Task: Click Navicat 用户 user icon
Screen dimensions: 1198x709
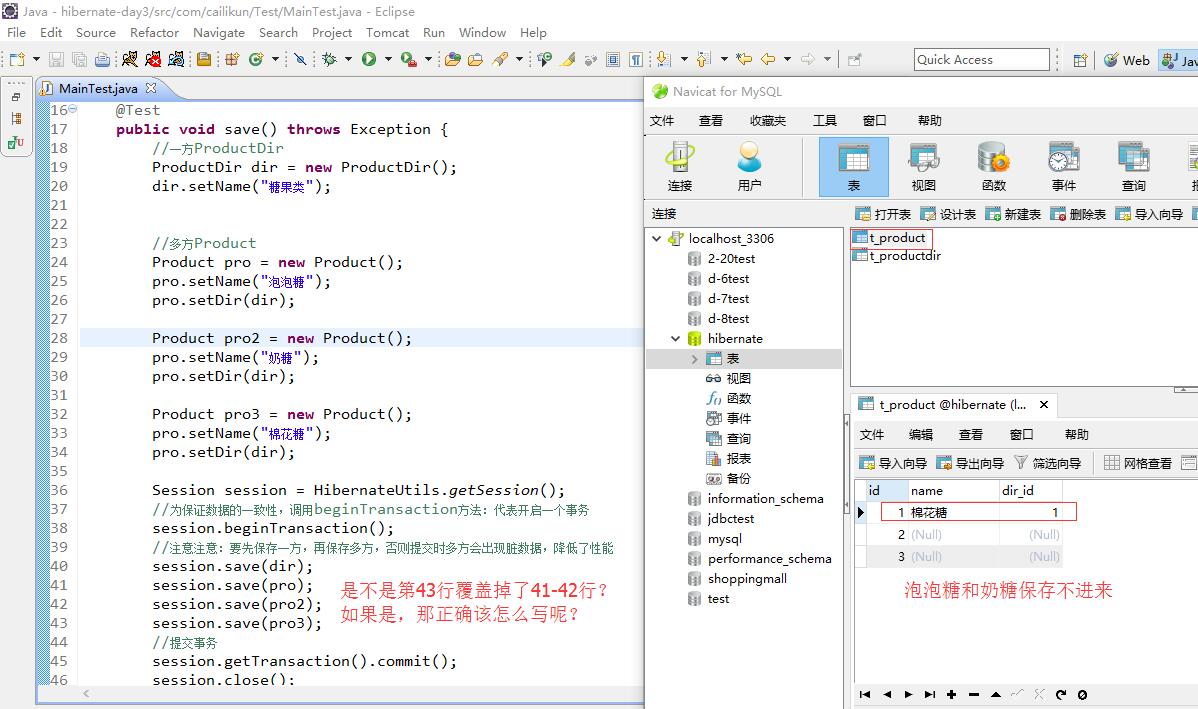Action: (749, 167)
